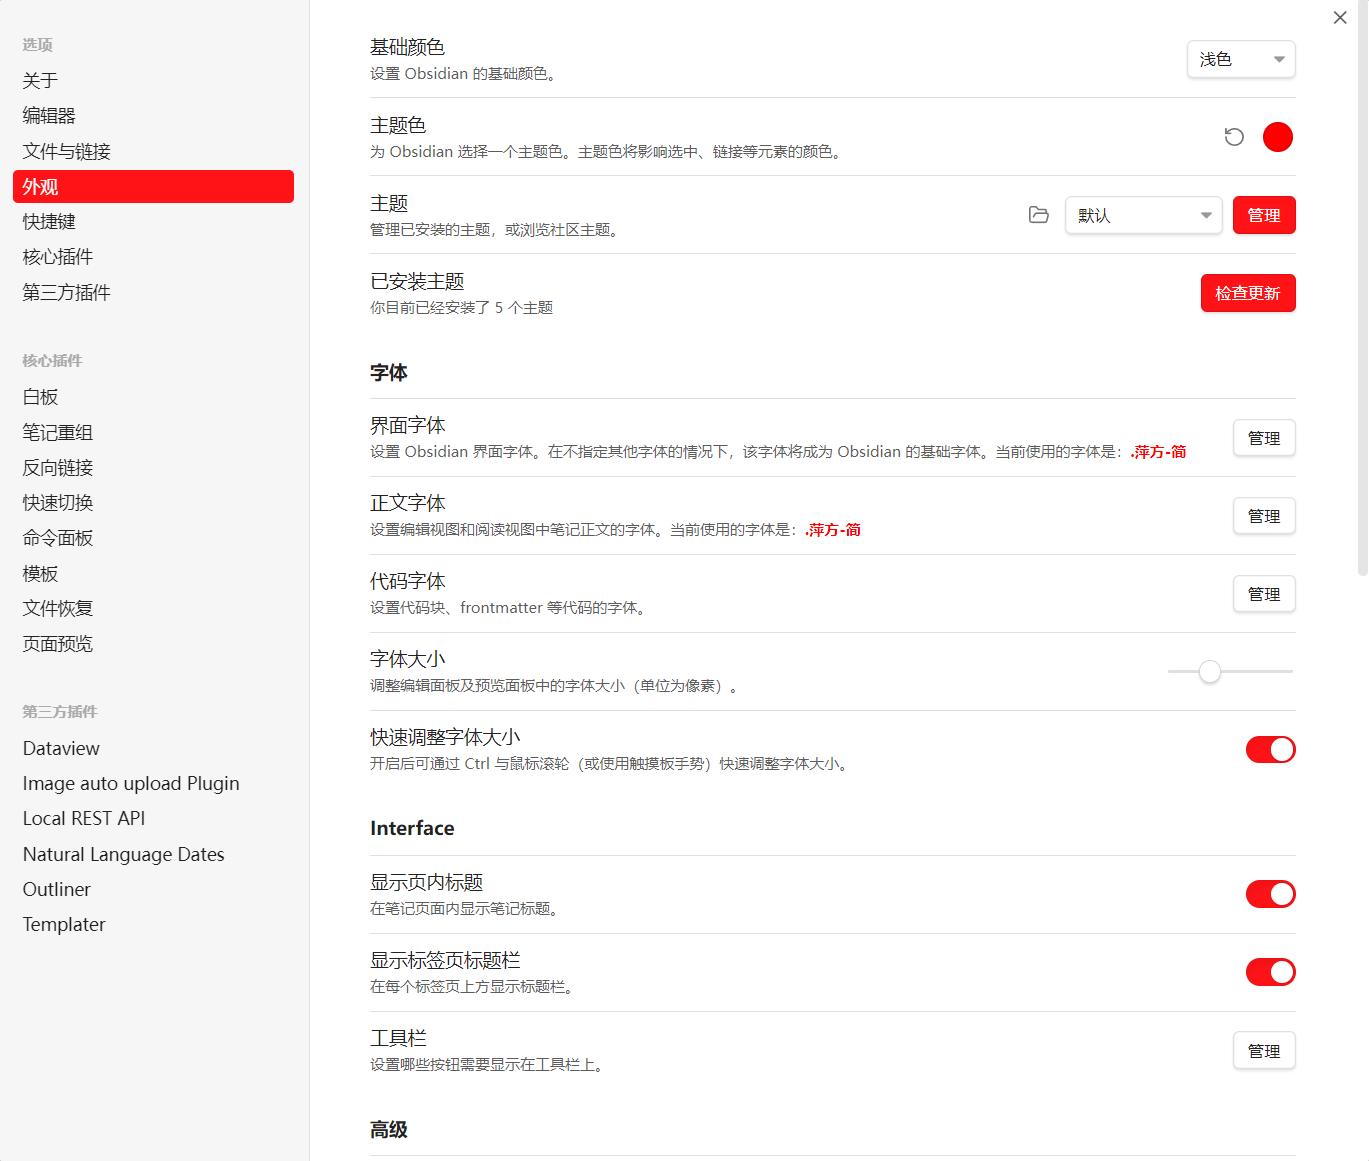The height and width of the screenshot is (1161, 1369).
Task: Click the 字体大小 setting title
Action: (x=408, y=659)
